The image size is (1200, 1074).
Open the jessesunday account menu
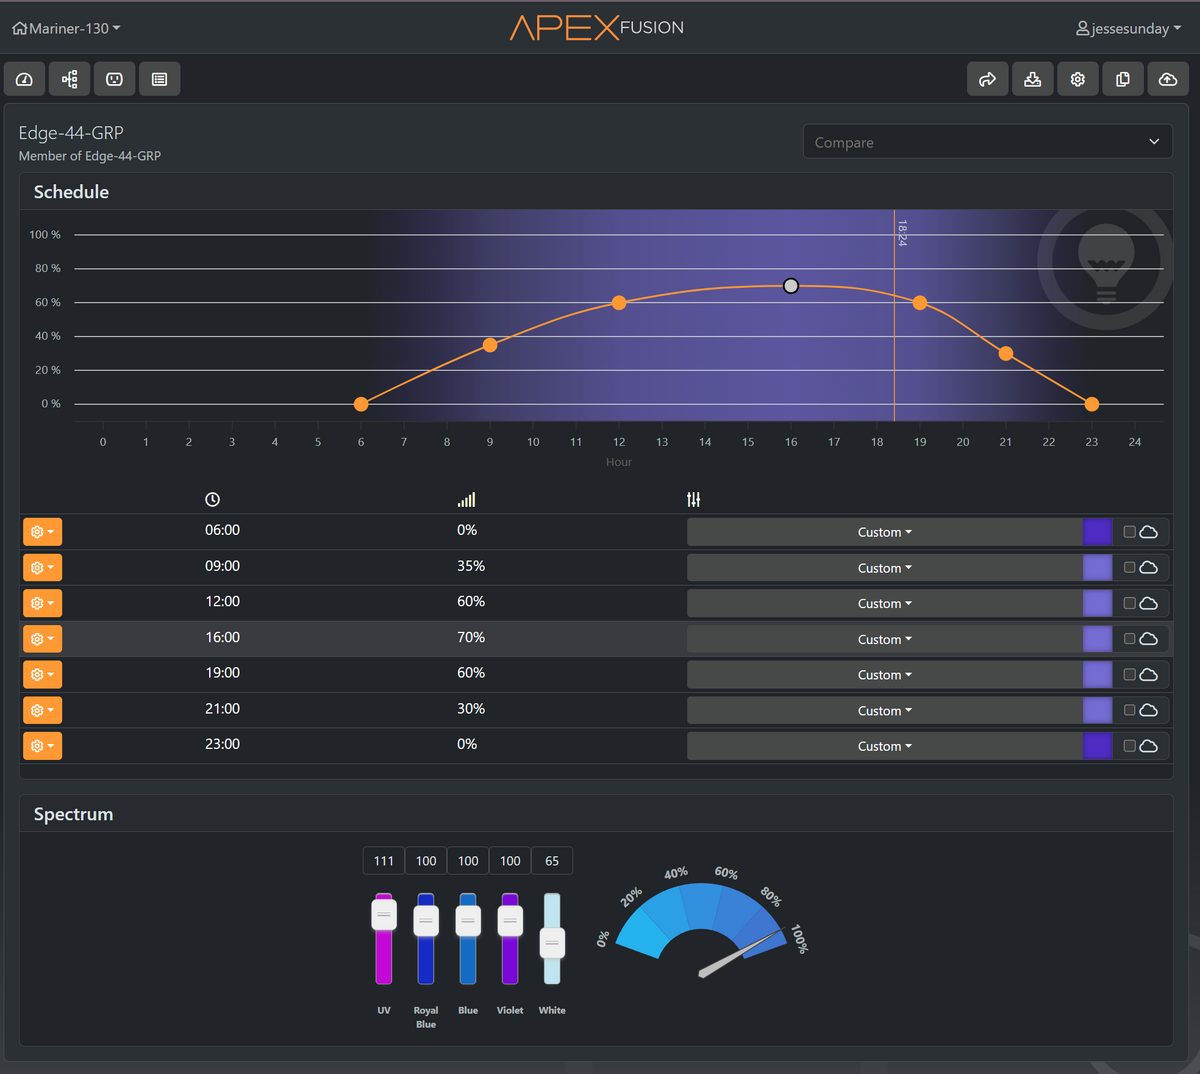pos(1128,28)
